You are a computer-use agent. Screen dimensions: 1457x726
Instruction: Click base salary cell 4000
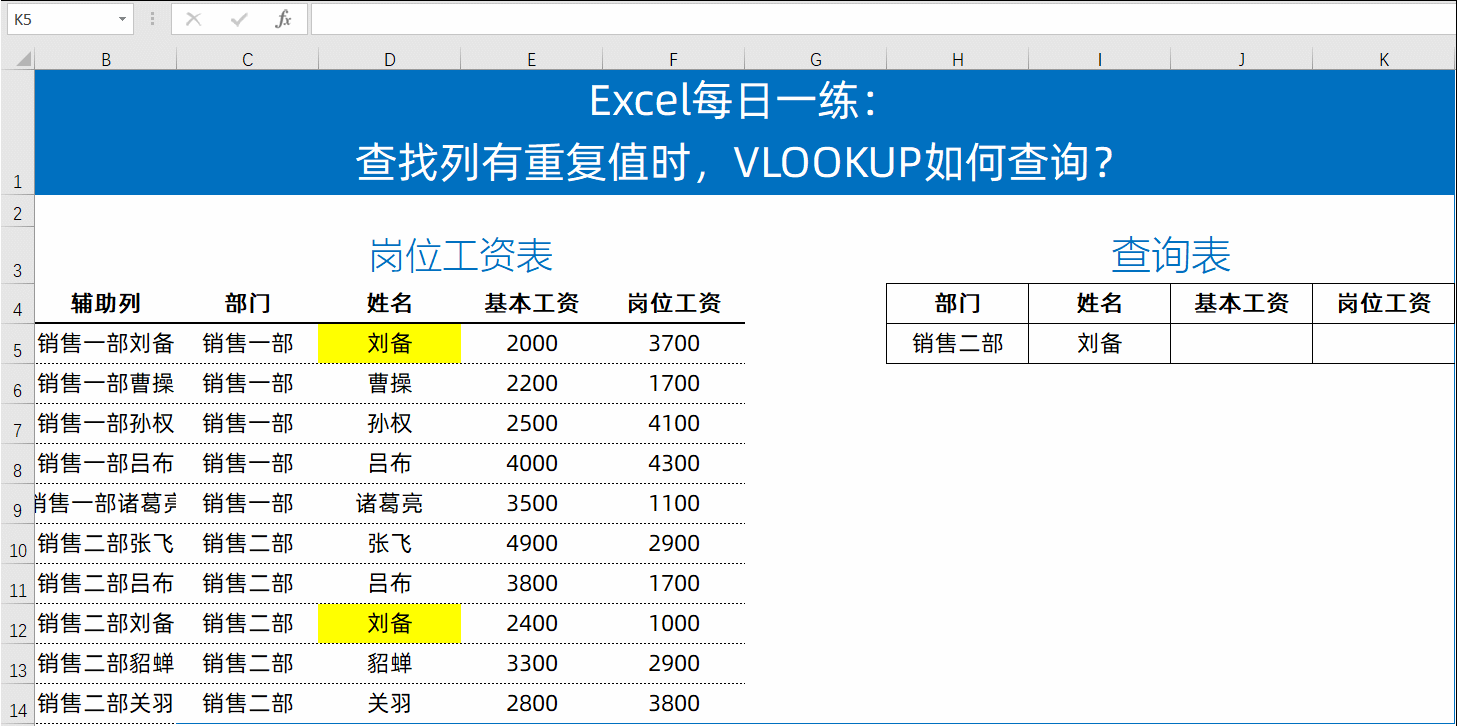[532, 464]
